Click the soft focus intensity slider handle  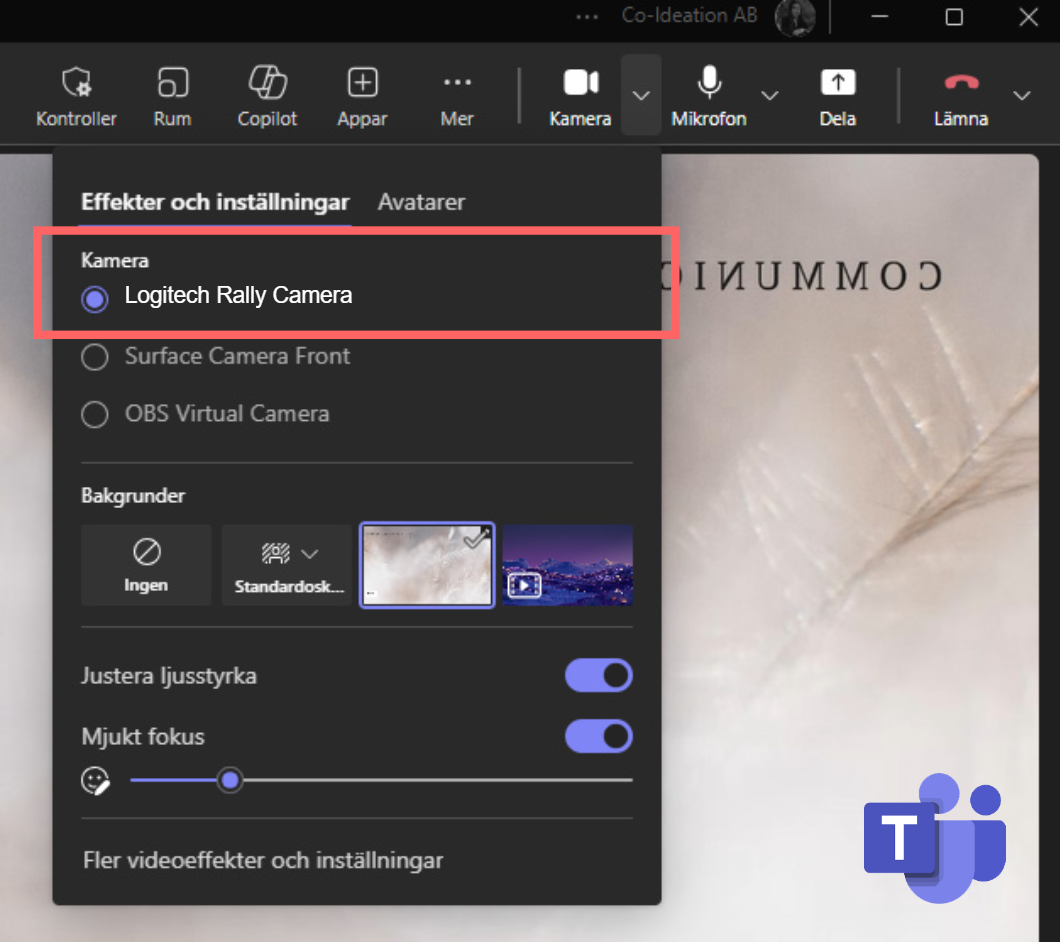click(x=230, y=780)
